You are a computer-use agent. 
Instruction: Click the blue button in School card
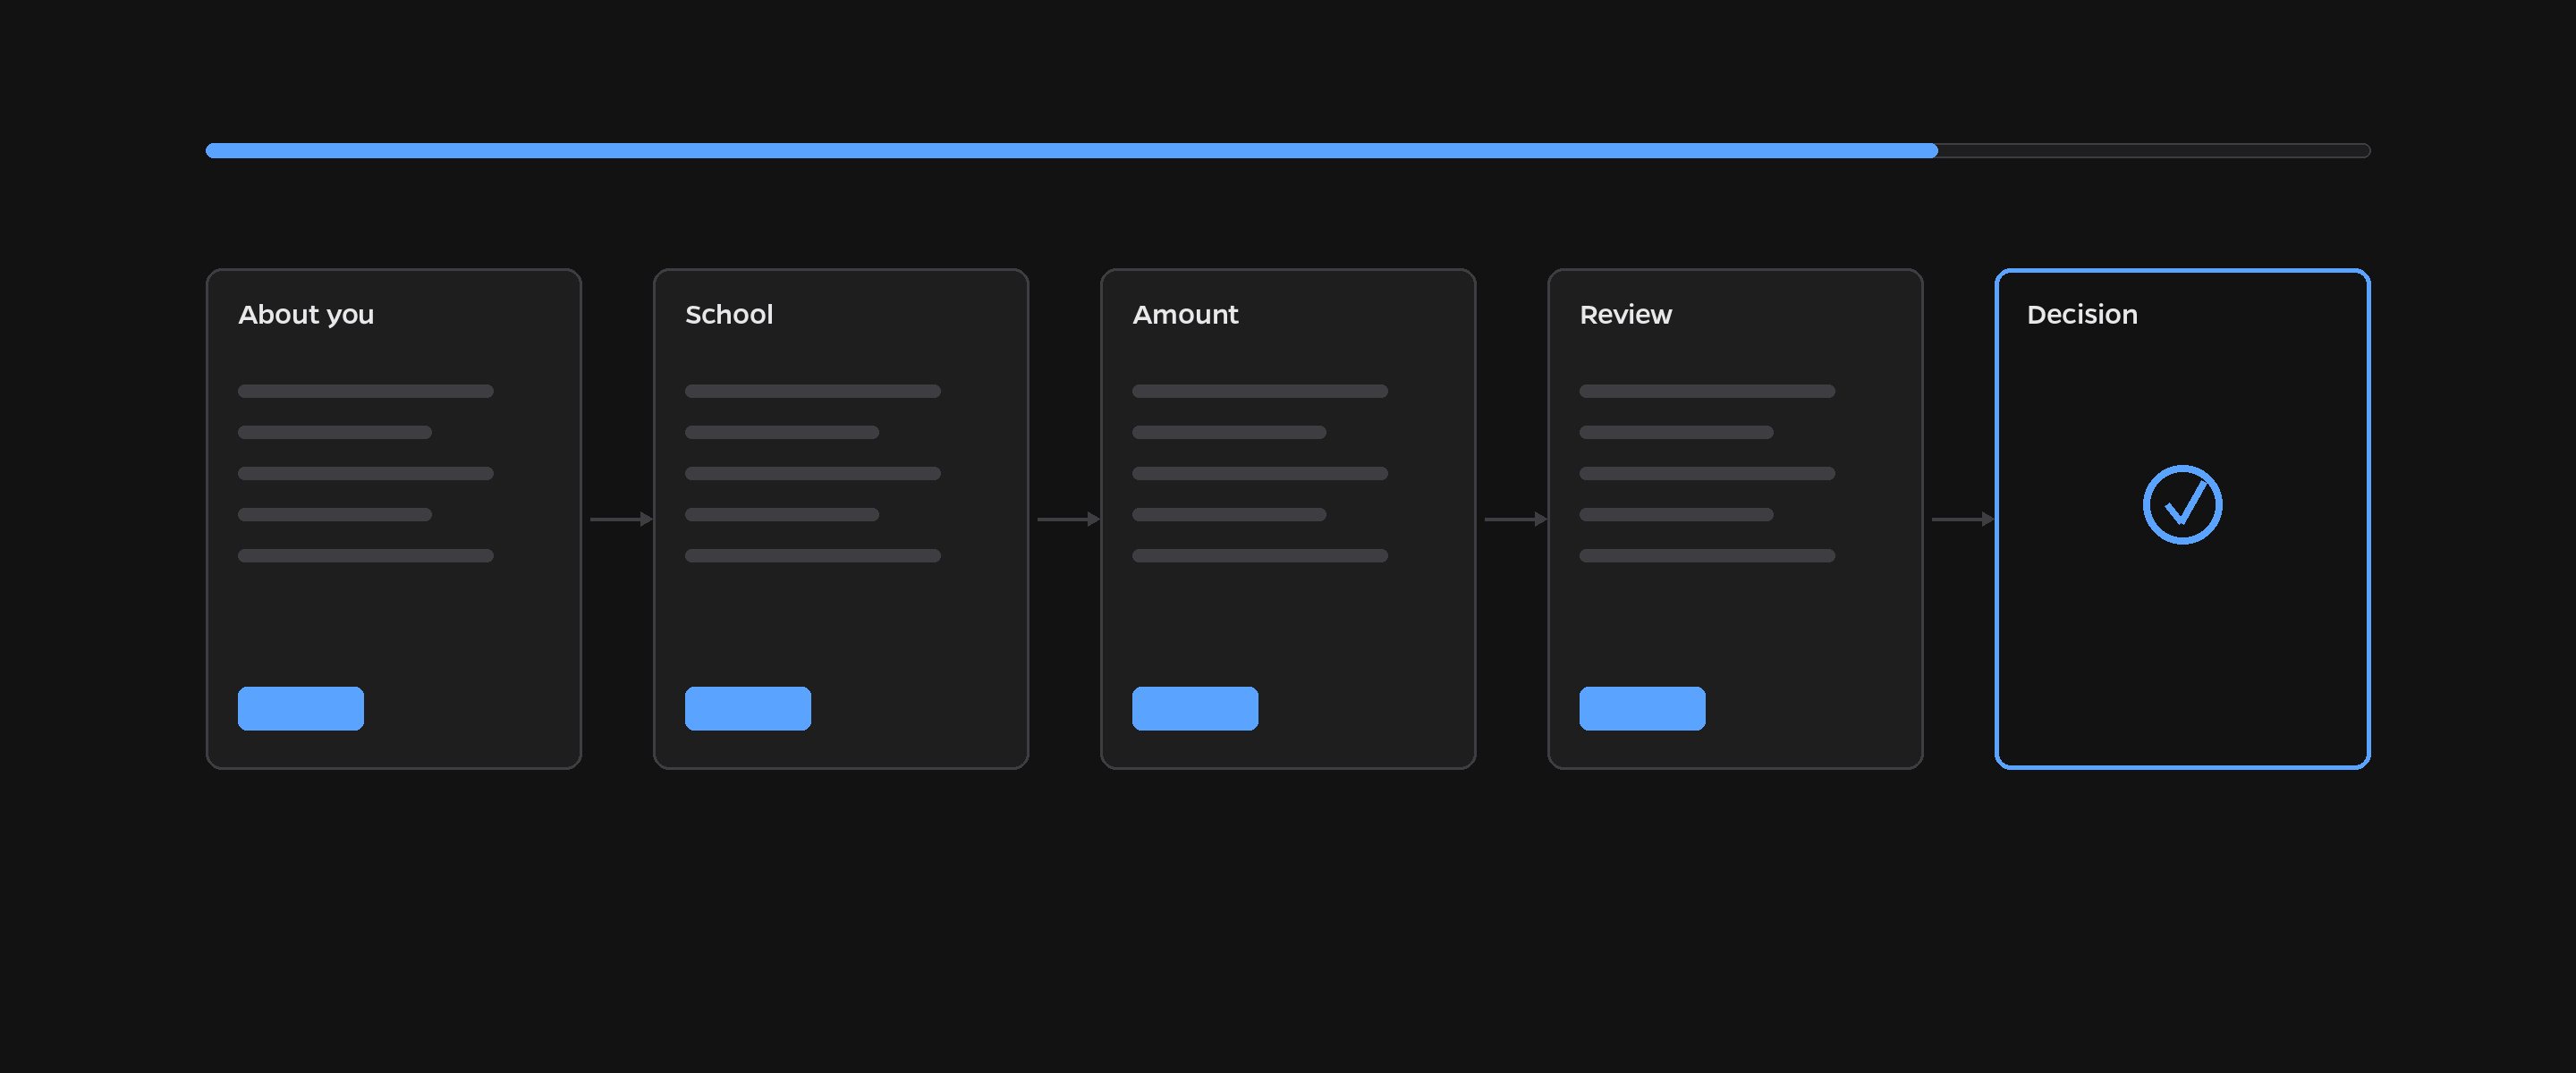(x=748, y=708)
